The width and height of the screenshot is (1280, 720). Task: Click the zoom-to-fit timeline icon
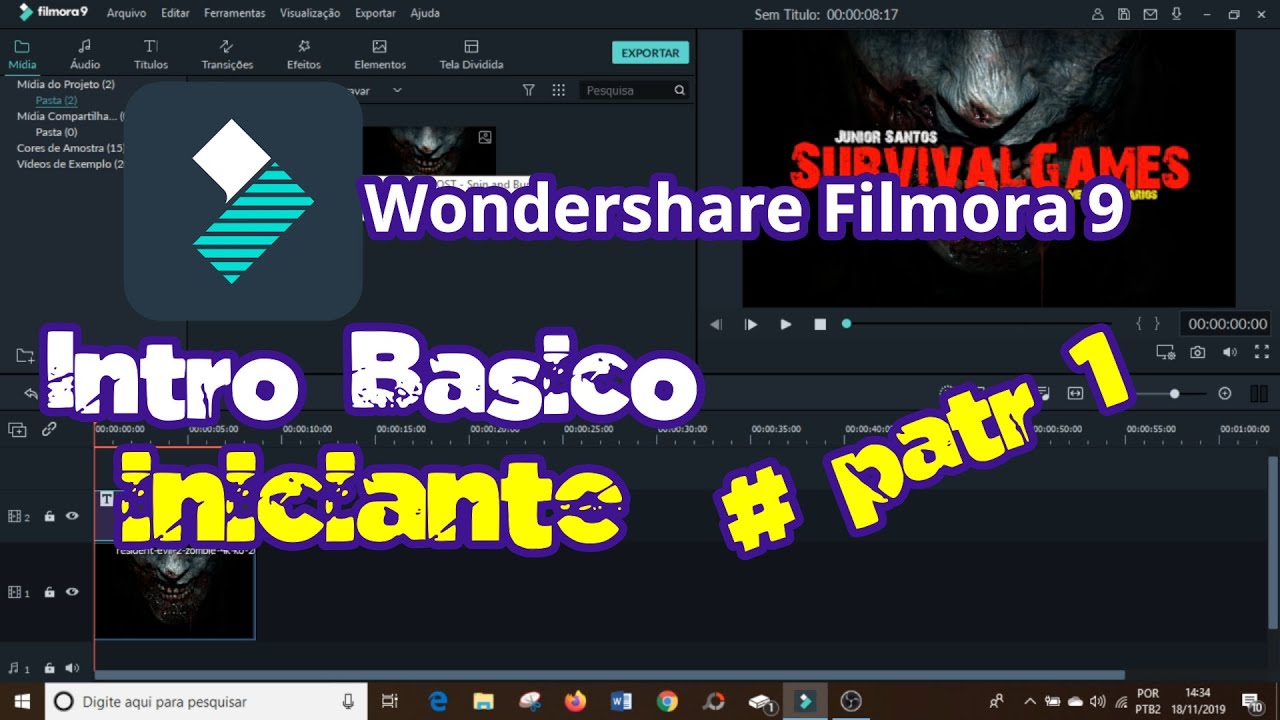1075,394
